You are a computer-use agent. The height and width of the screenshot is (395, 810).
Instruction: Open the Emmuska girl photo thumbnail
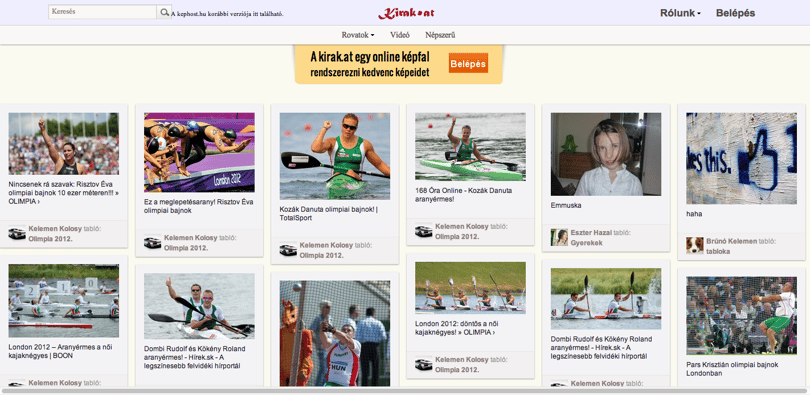point(605,154)
